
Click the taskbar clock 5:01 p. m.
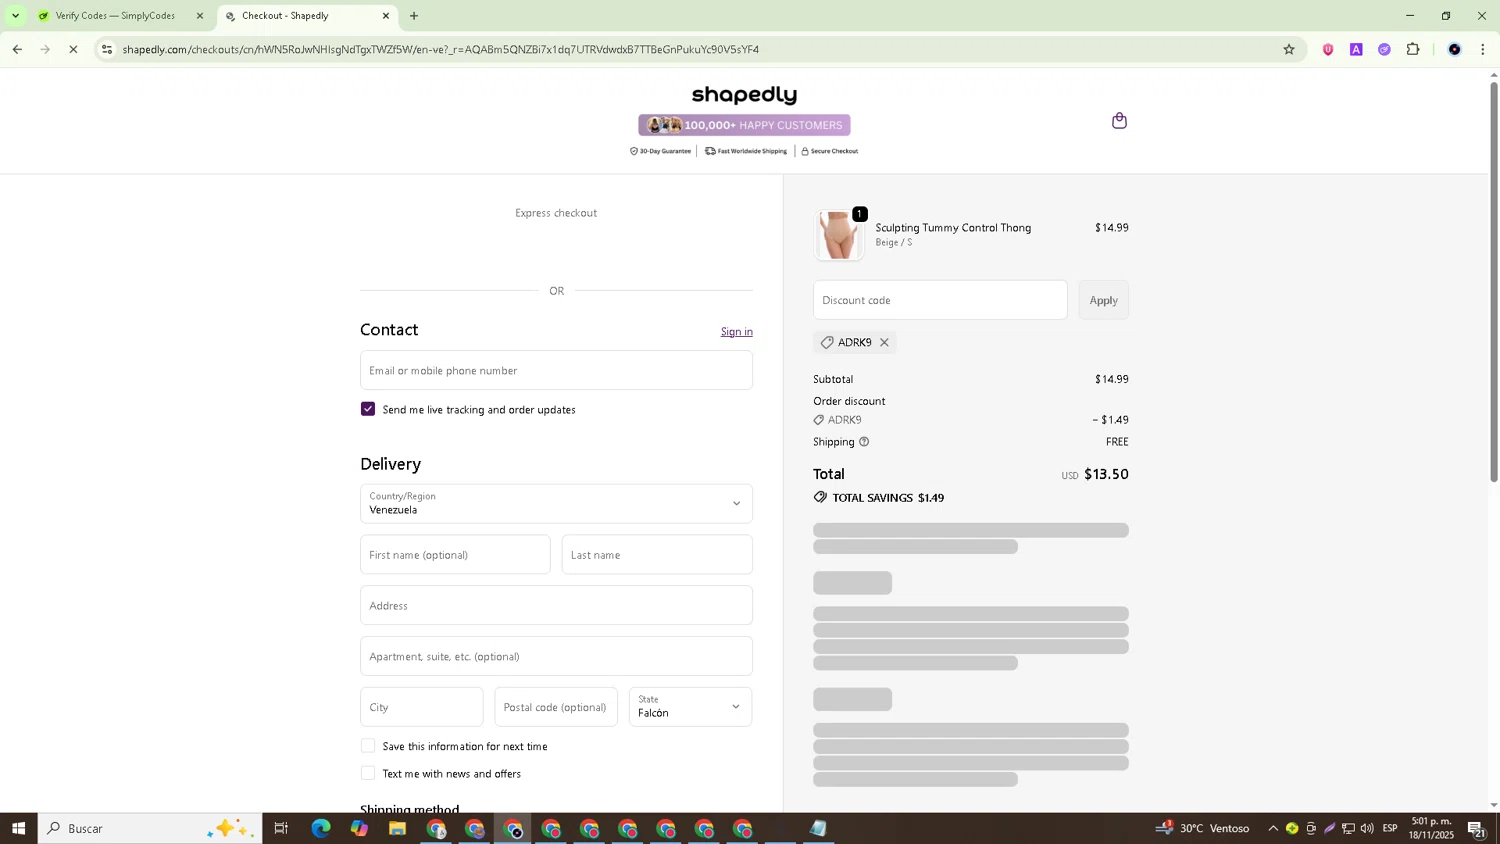1431,828
